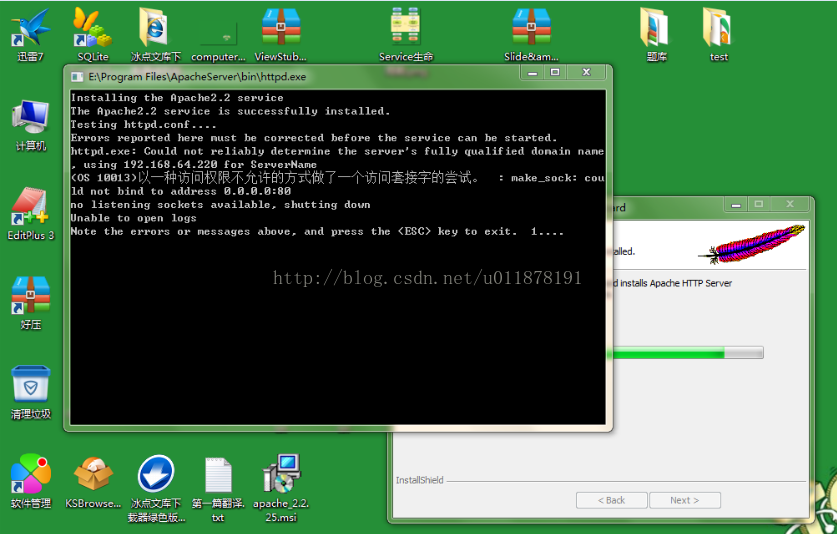Open the Slide&am... archive file
This screenshot has height=534, width=837.
point(531,34)
